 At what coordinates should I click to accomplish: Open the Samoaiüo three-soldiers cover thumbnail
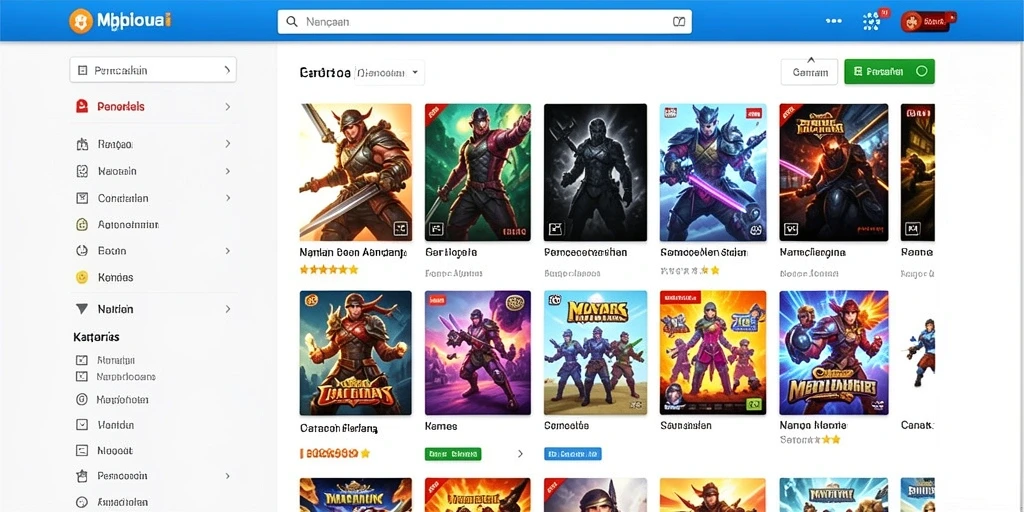(x=595, y=353)
